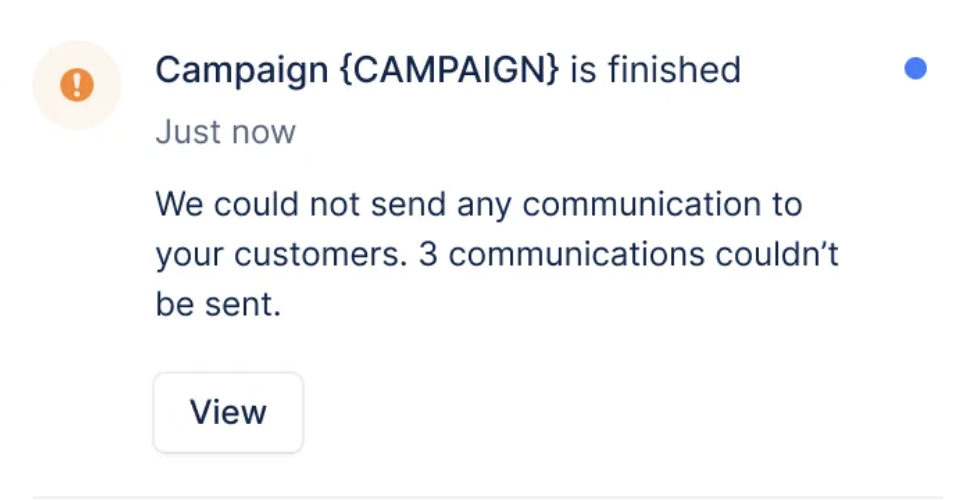Click the orange warning exclamation icon
This screenshot has width=970, height=500.
tap(77, 85)
